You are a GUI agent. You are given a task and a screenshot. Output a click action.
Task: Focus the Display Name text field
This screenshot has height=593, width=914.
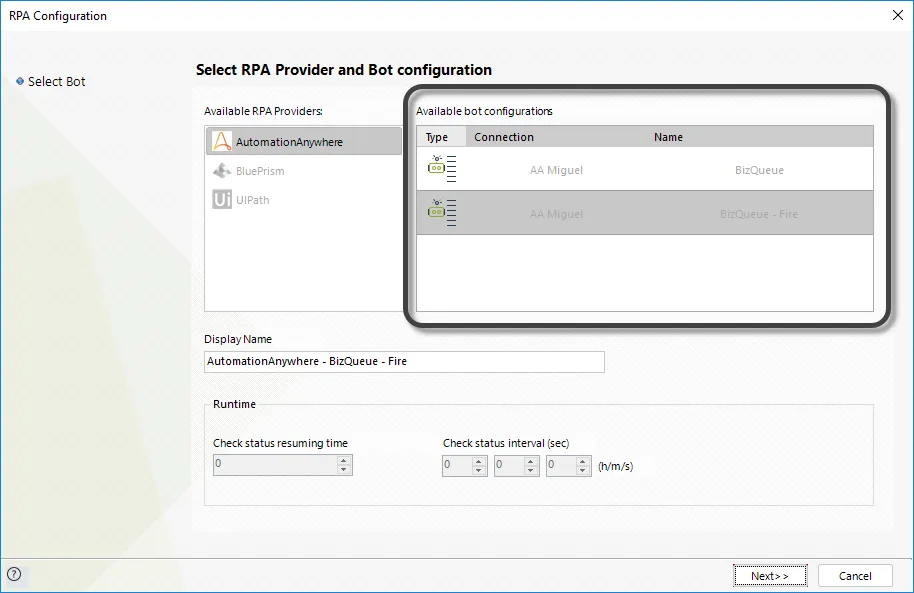(404, 362)
